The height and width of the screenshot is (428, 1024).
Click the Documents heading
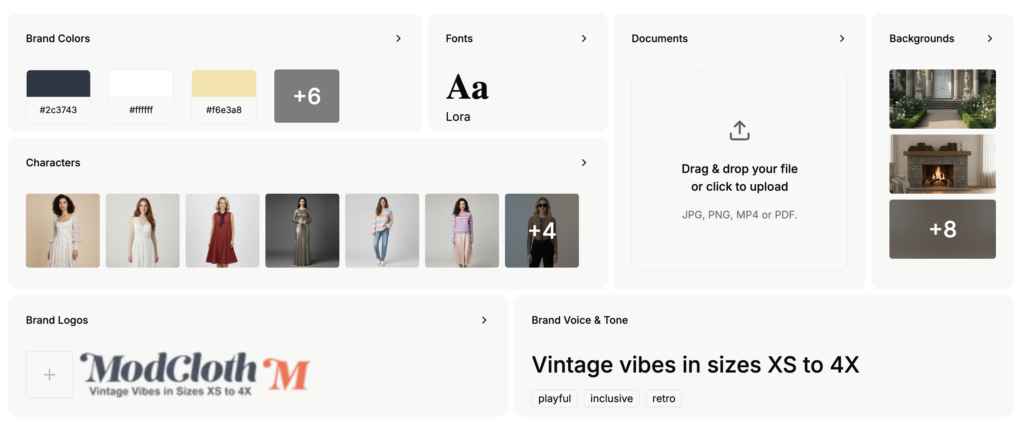point(660,39)
